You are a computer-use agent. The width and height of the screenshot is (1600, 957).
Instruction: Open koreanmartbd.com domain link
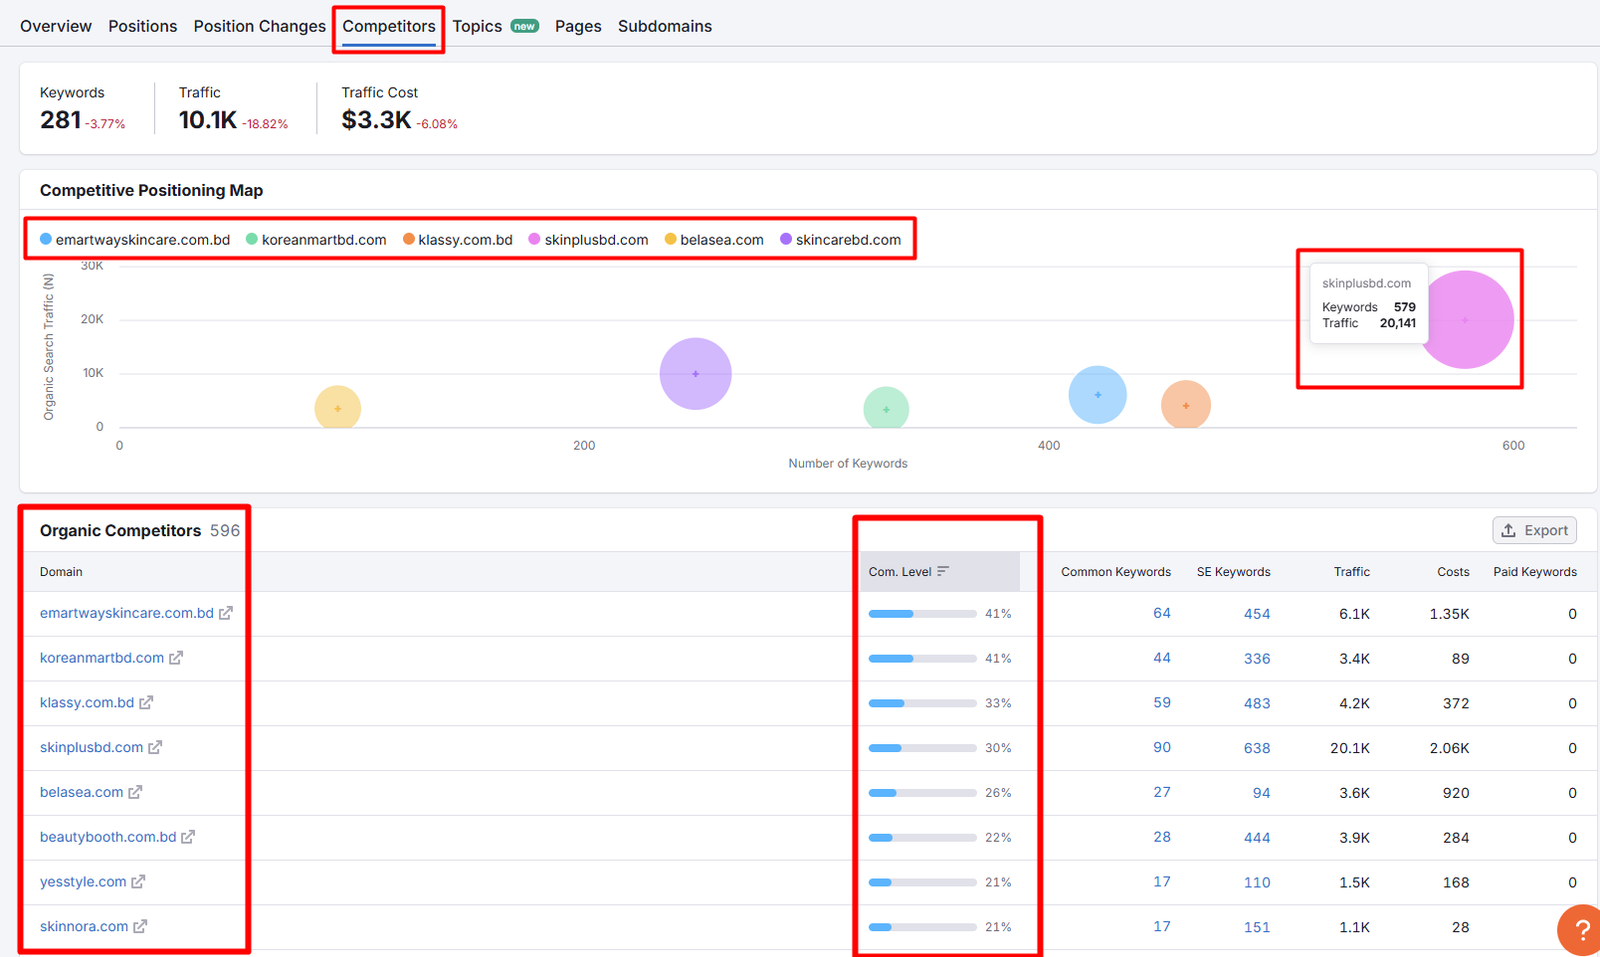(x=102, y=658)
